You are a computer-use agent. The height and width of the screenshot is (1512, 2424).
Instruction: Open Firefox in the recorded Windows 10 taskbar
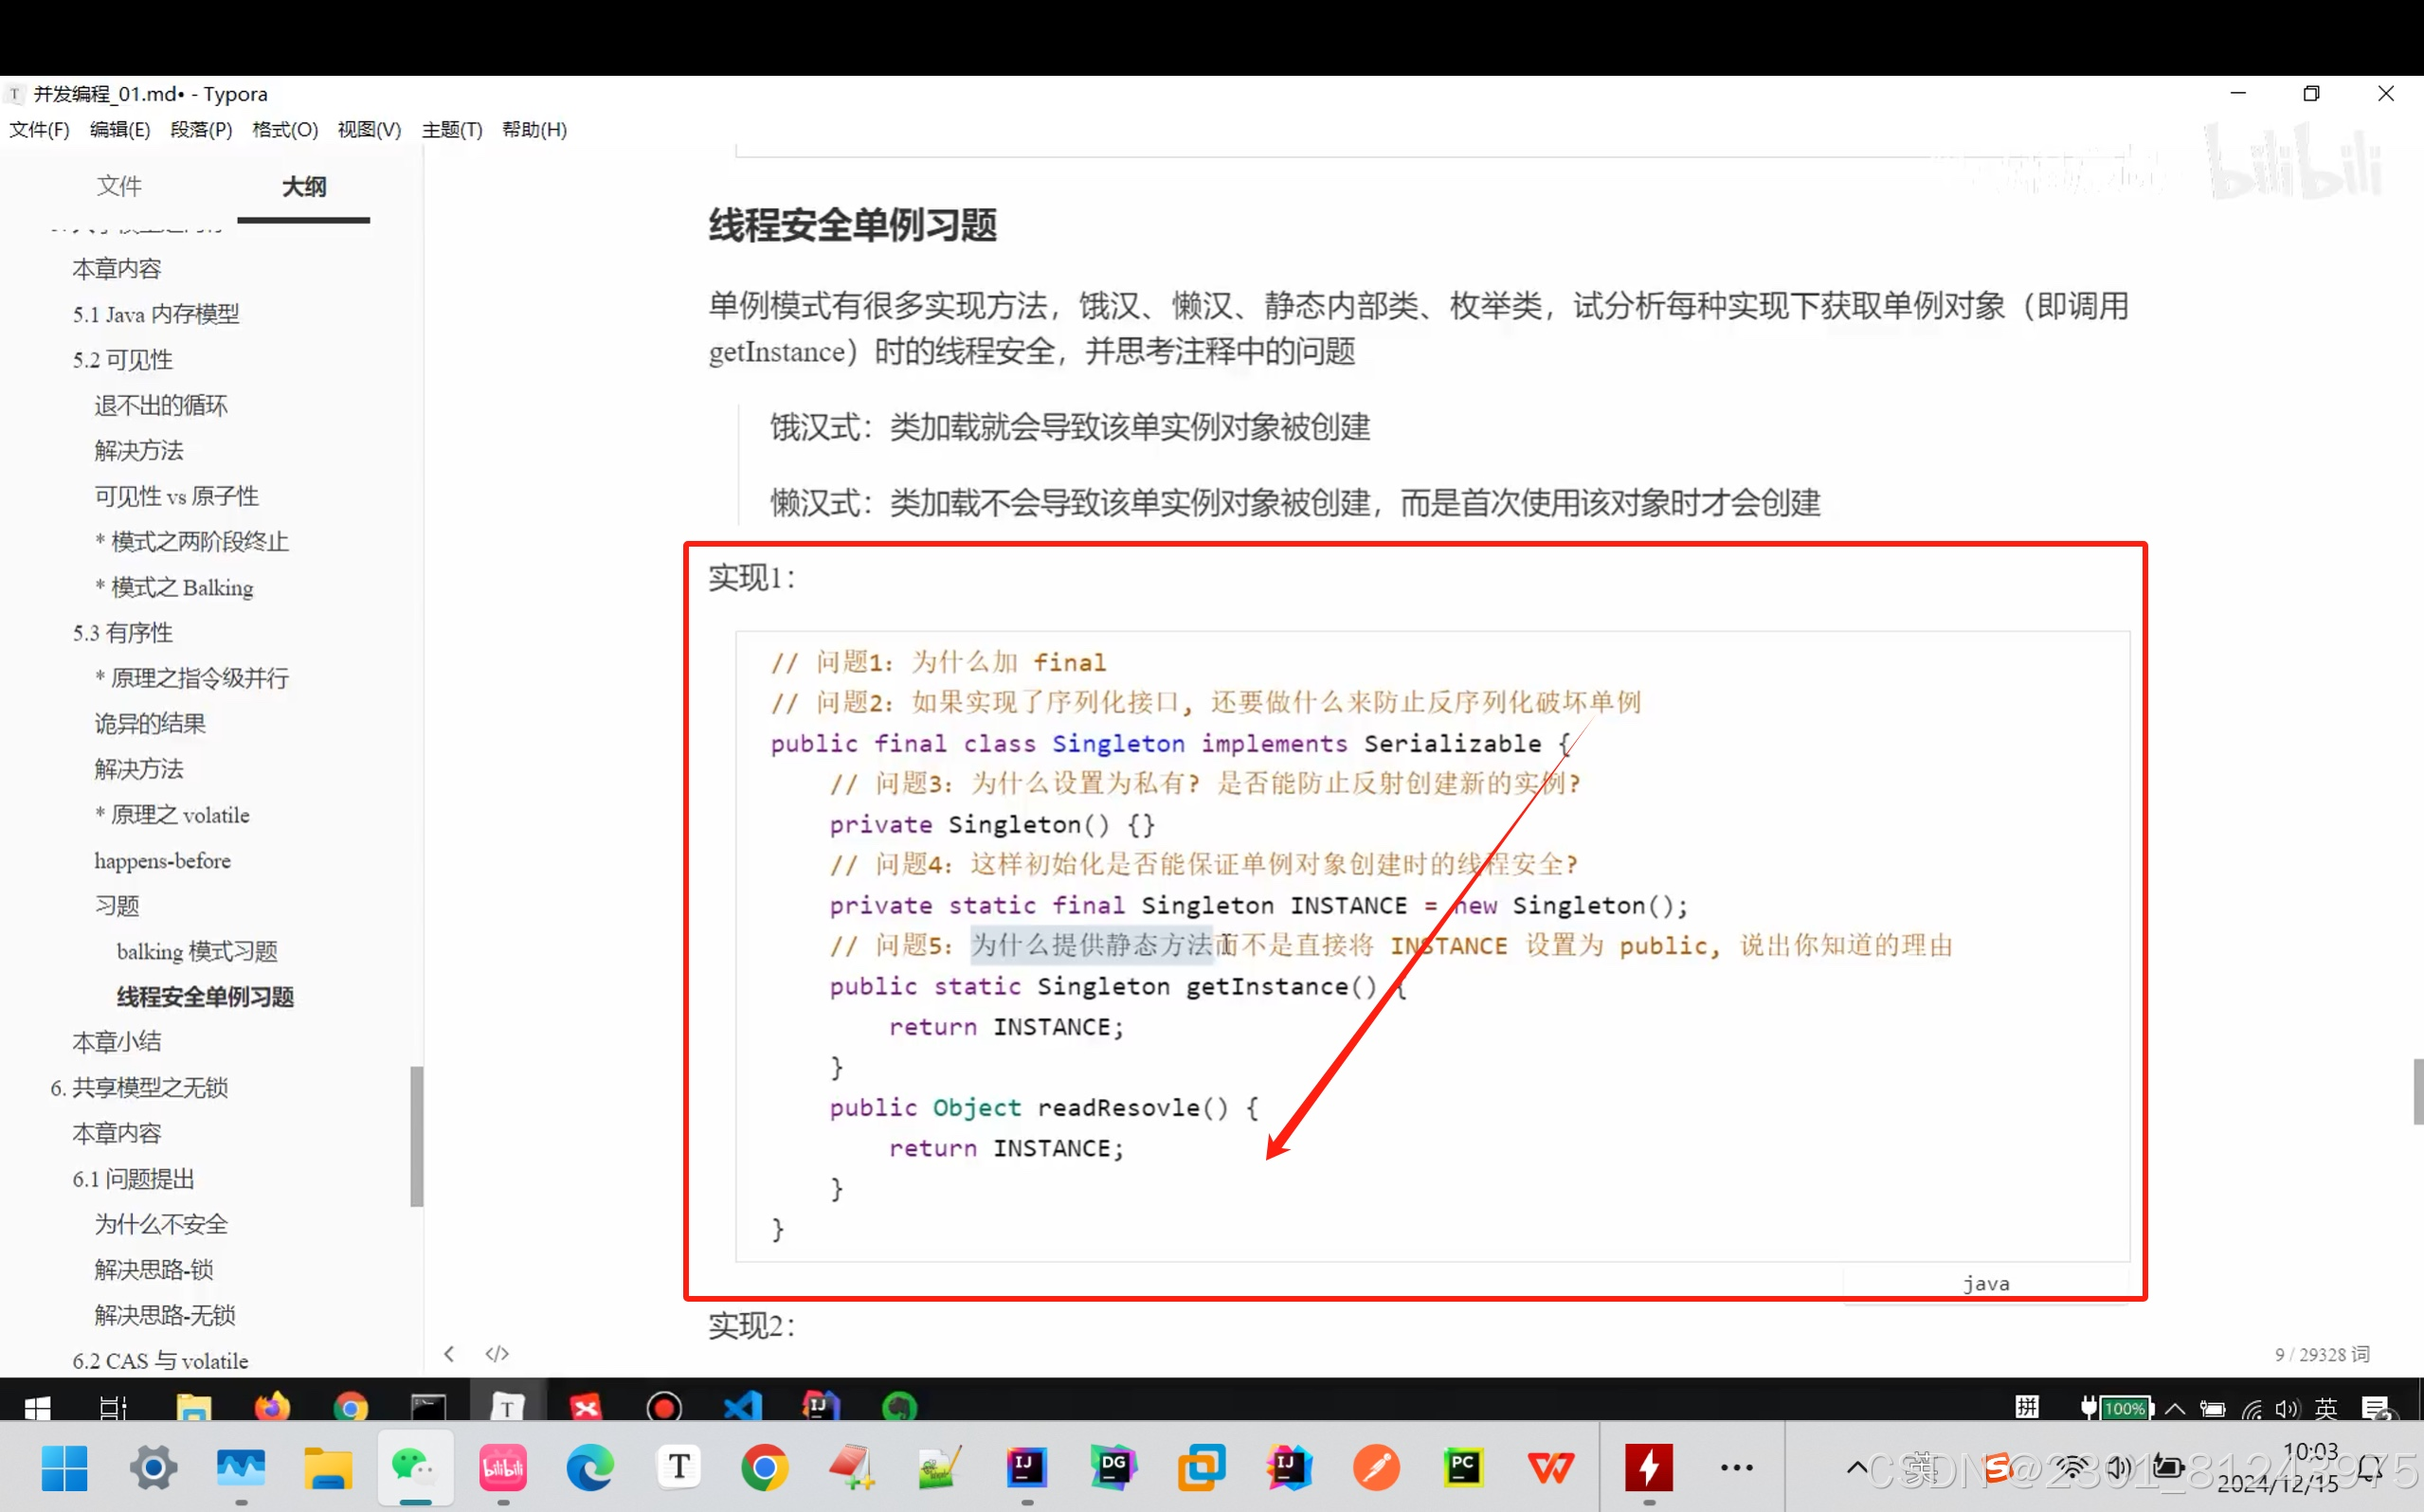[272, 1407]
